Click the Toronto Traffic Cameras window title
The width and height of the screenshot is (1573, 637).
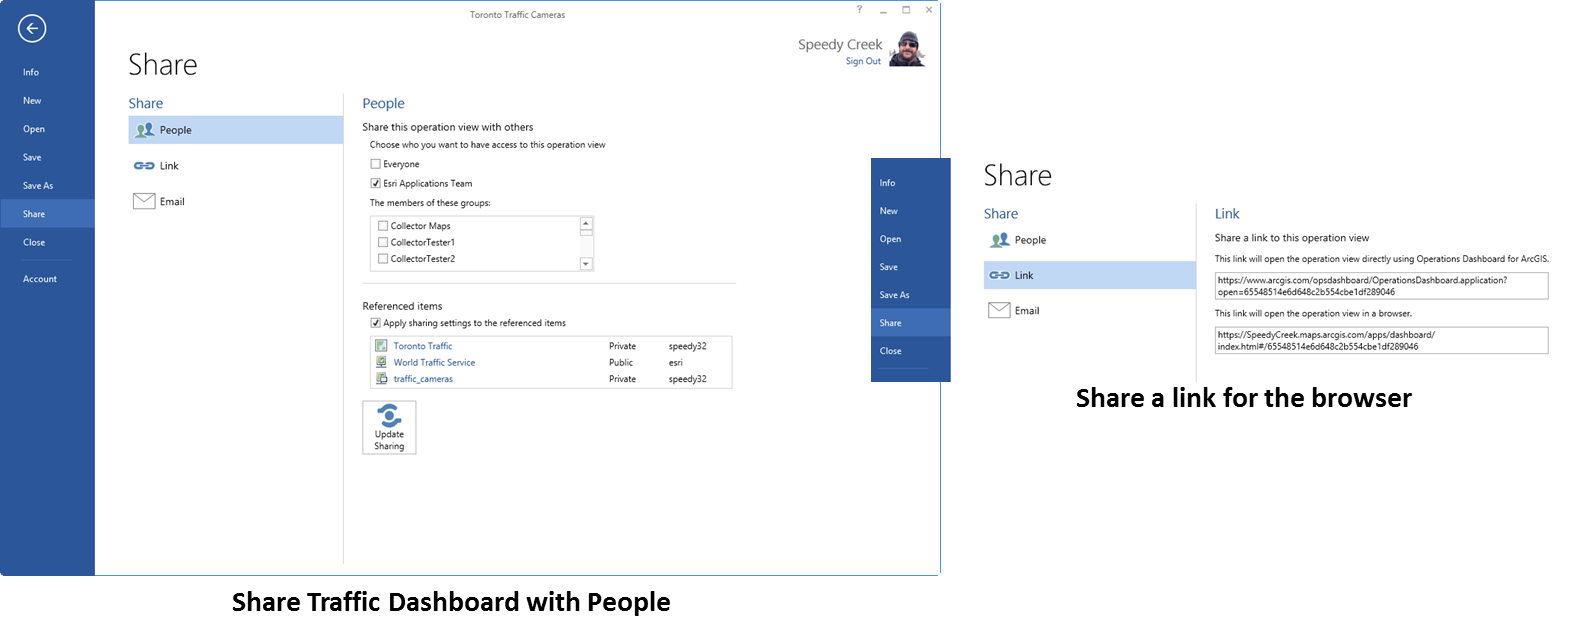point(517,15)
